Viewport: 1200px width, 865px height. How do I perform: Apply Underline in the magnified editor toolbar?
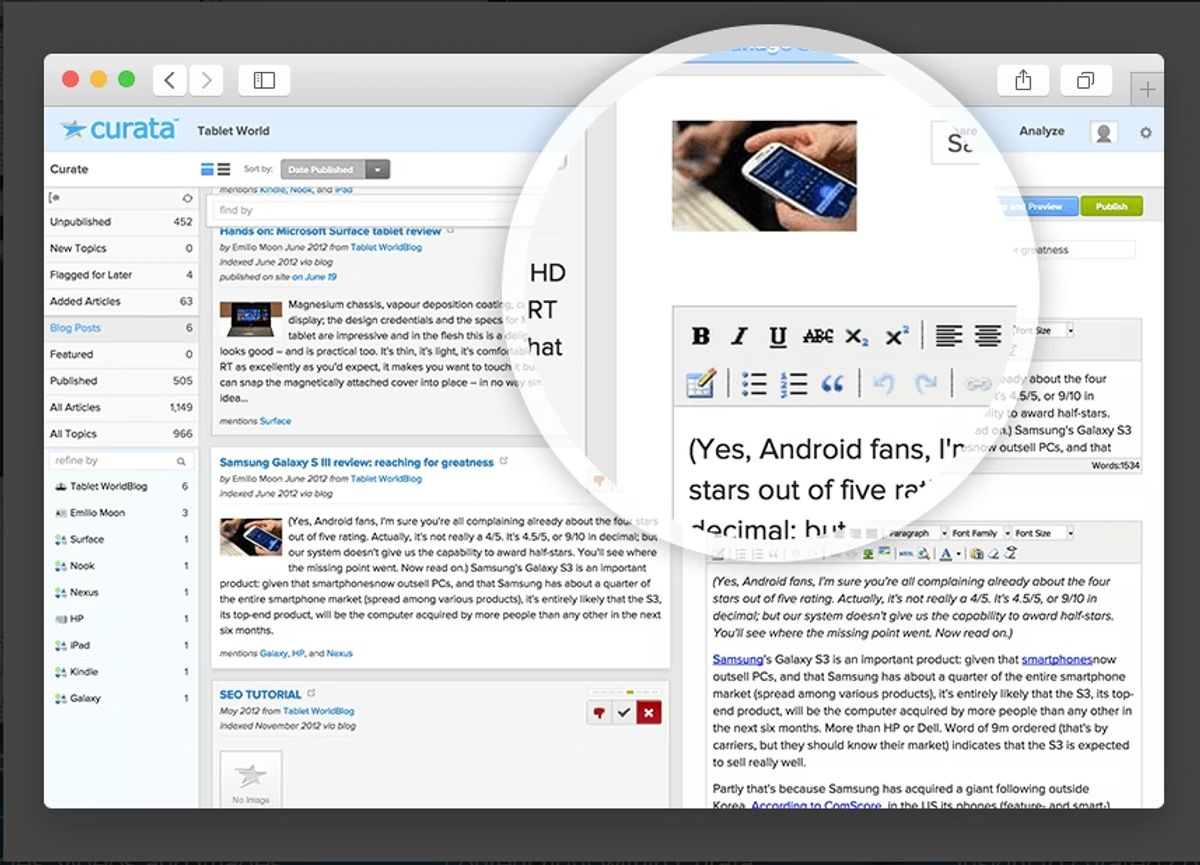tap(778, 336)
